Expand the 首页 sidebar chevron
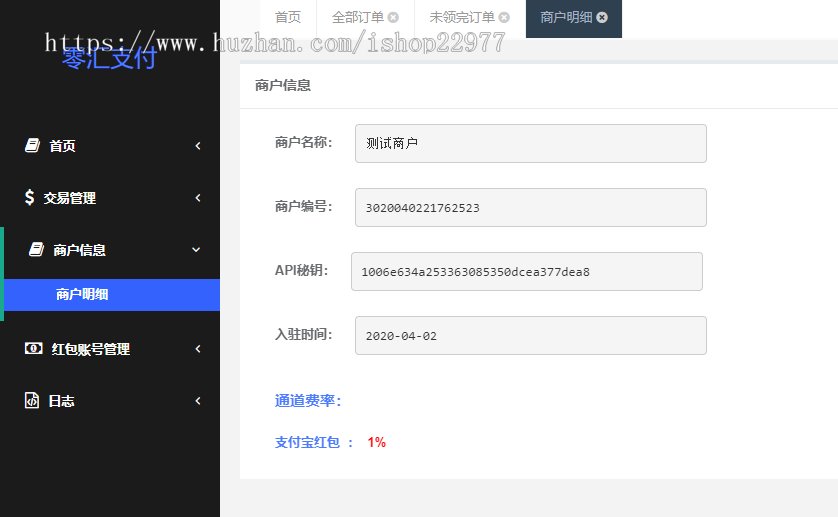This screenshot has height=517, width=838. coord(198,145)
